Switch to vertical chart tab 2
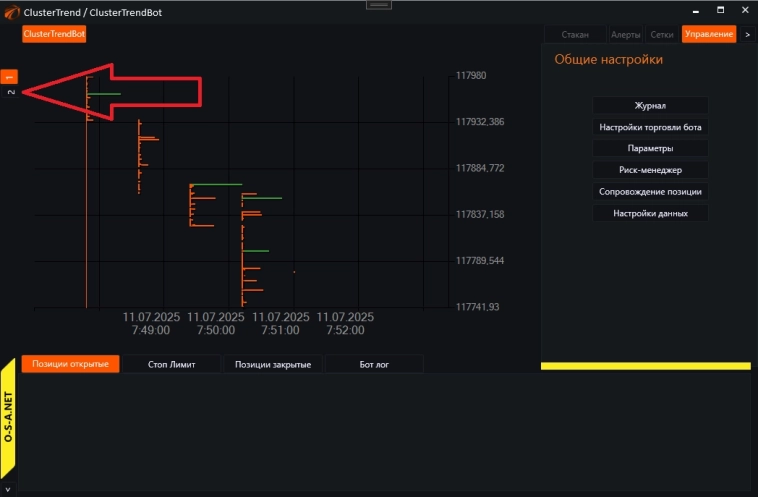 10,92
